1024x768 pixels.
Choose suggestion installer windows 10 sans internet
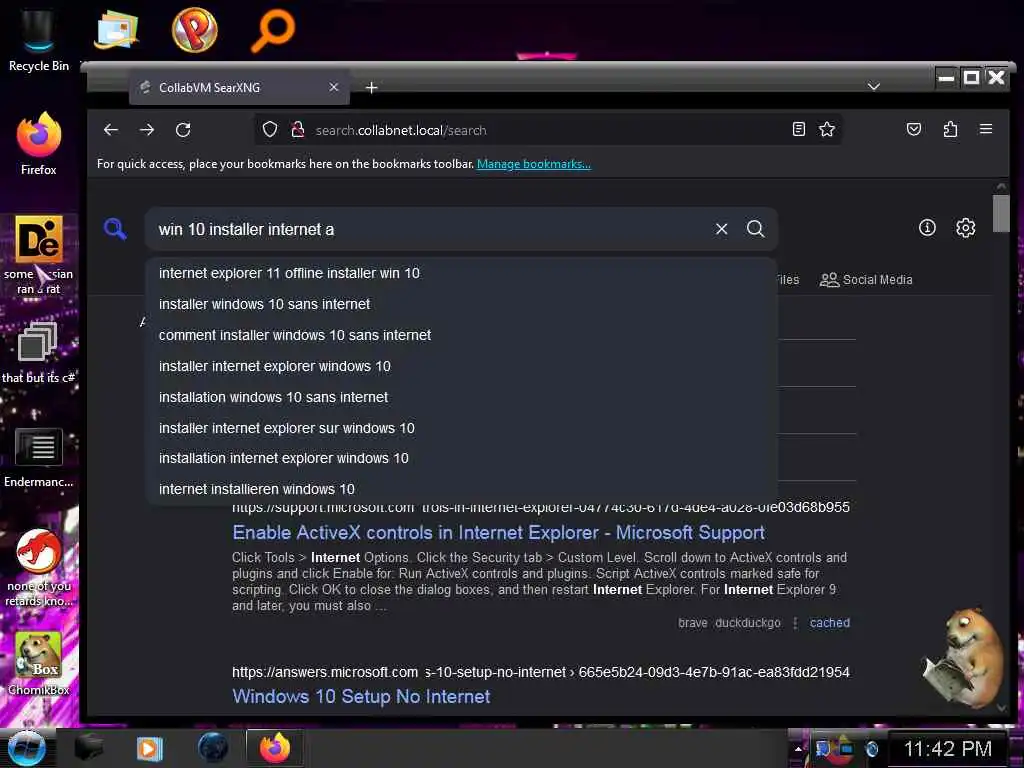tap(461, 304)
